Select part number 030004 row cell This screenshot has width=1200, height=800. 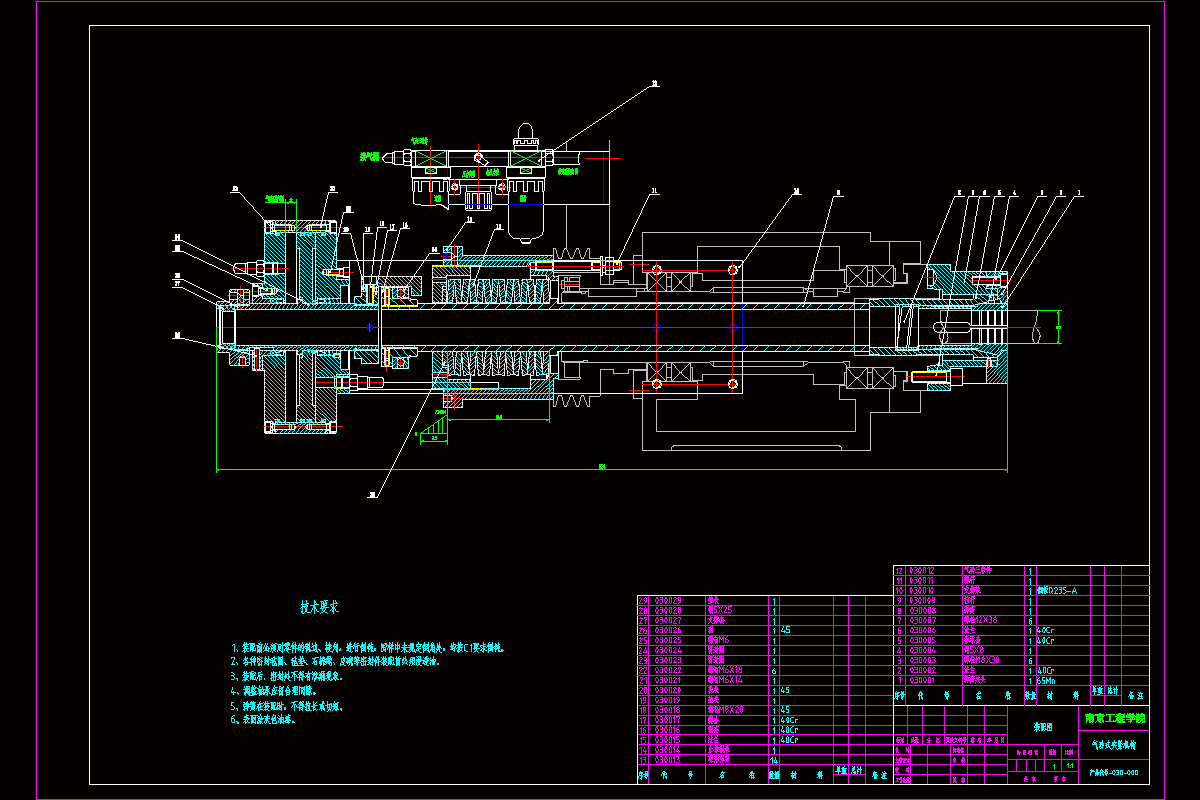pyautogui.click(x=922, y=650)
